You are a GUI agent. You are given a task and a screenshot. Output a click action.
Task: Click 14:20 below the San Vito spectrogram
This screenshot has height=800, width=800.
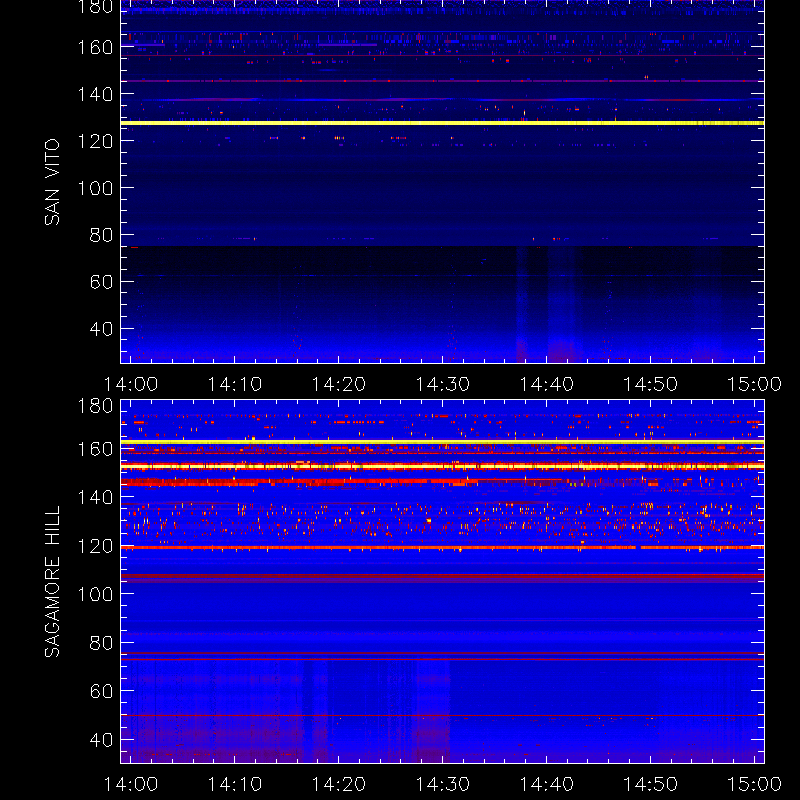pyautogui.click(x=339, y=384)
